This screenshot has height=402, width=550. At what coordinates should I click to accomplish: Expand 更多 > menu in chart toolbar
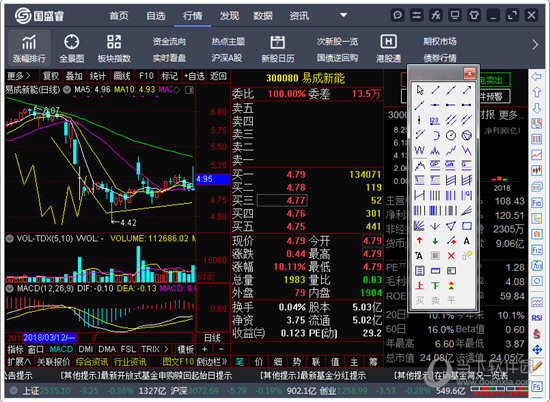[x=19, y=76]
